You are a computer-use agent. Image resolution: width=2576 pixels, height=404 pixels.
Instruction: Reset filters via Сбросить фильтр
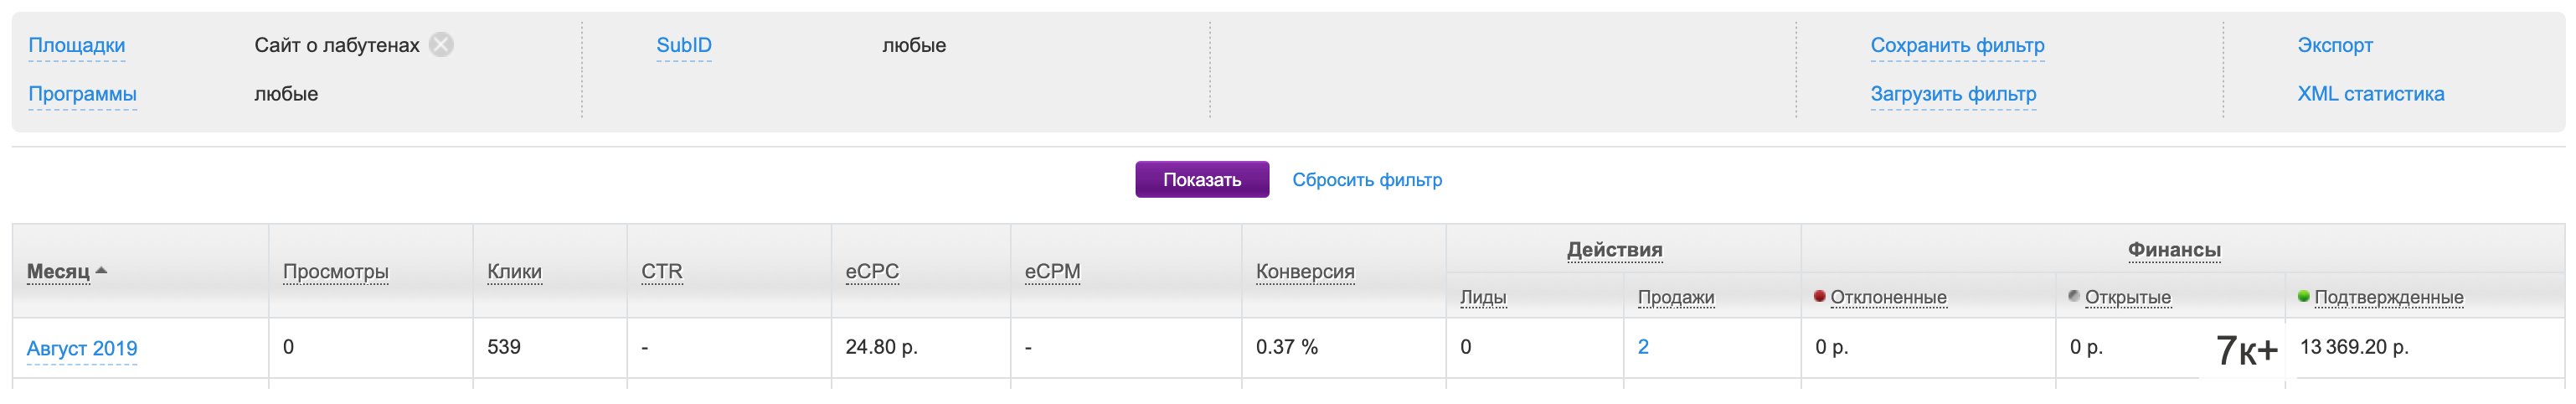pyautogui.click(x=1366, y=180)
